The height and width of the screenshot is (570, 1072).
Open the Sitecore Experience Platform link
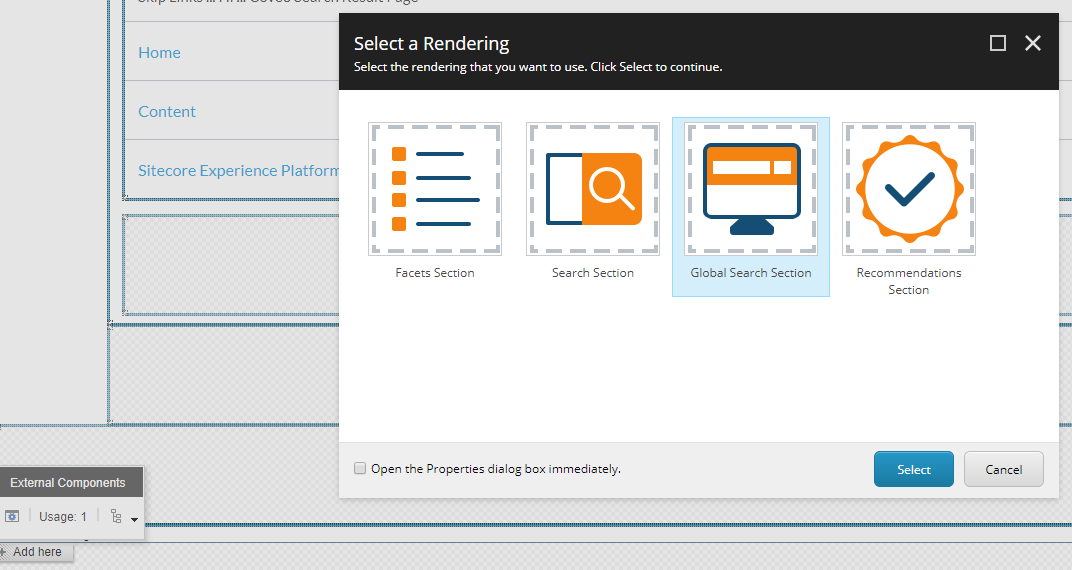point(238,170)
